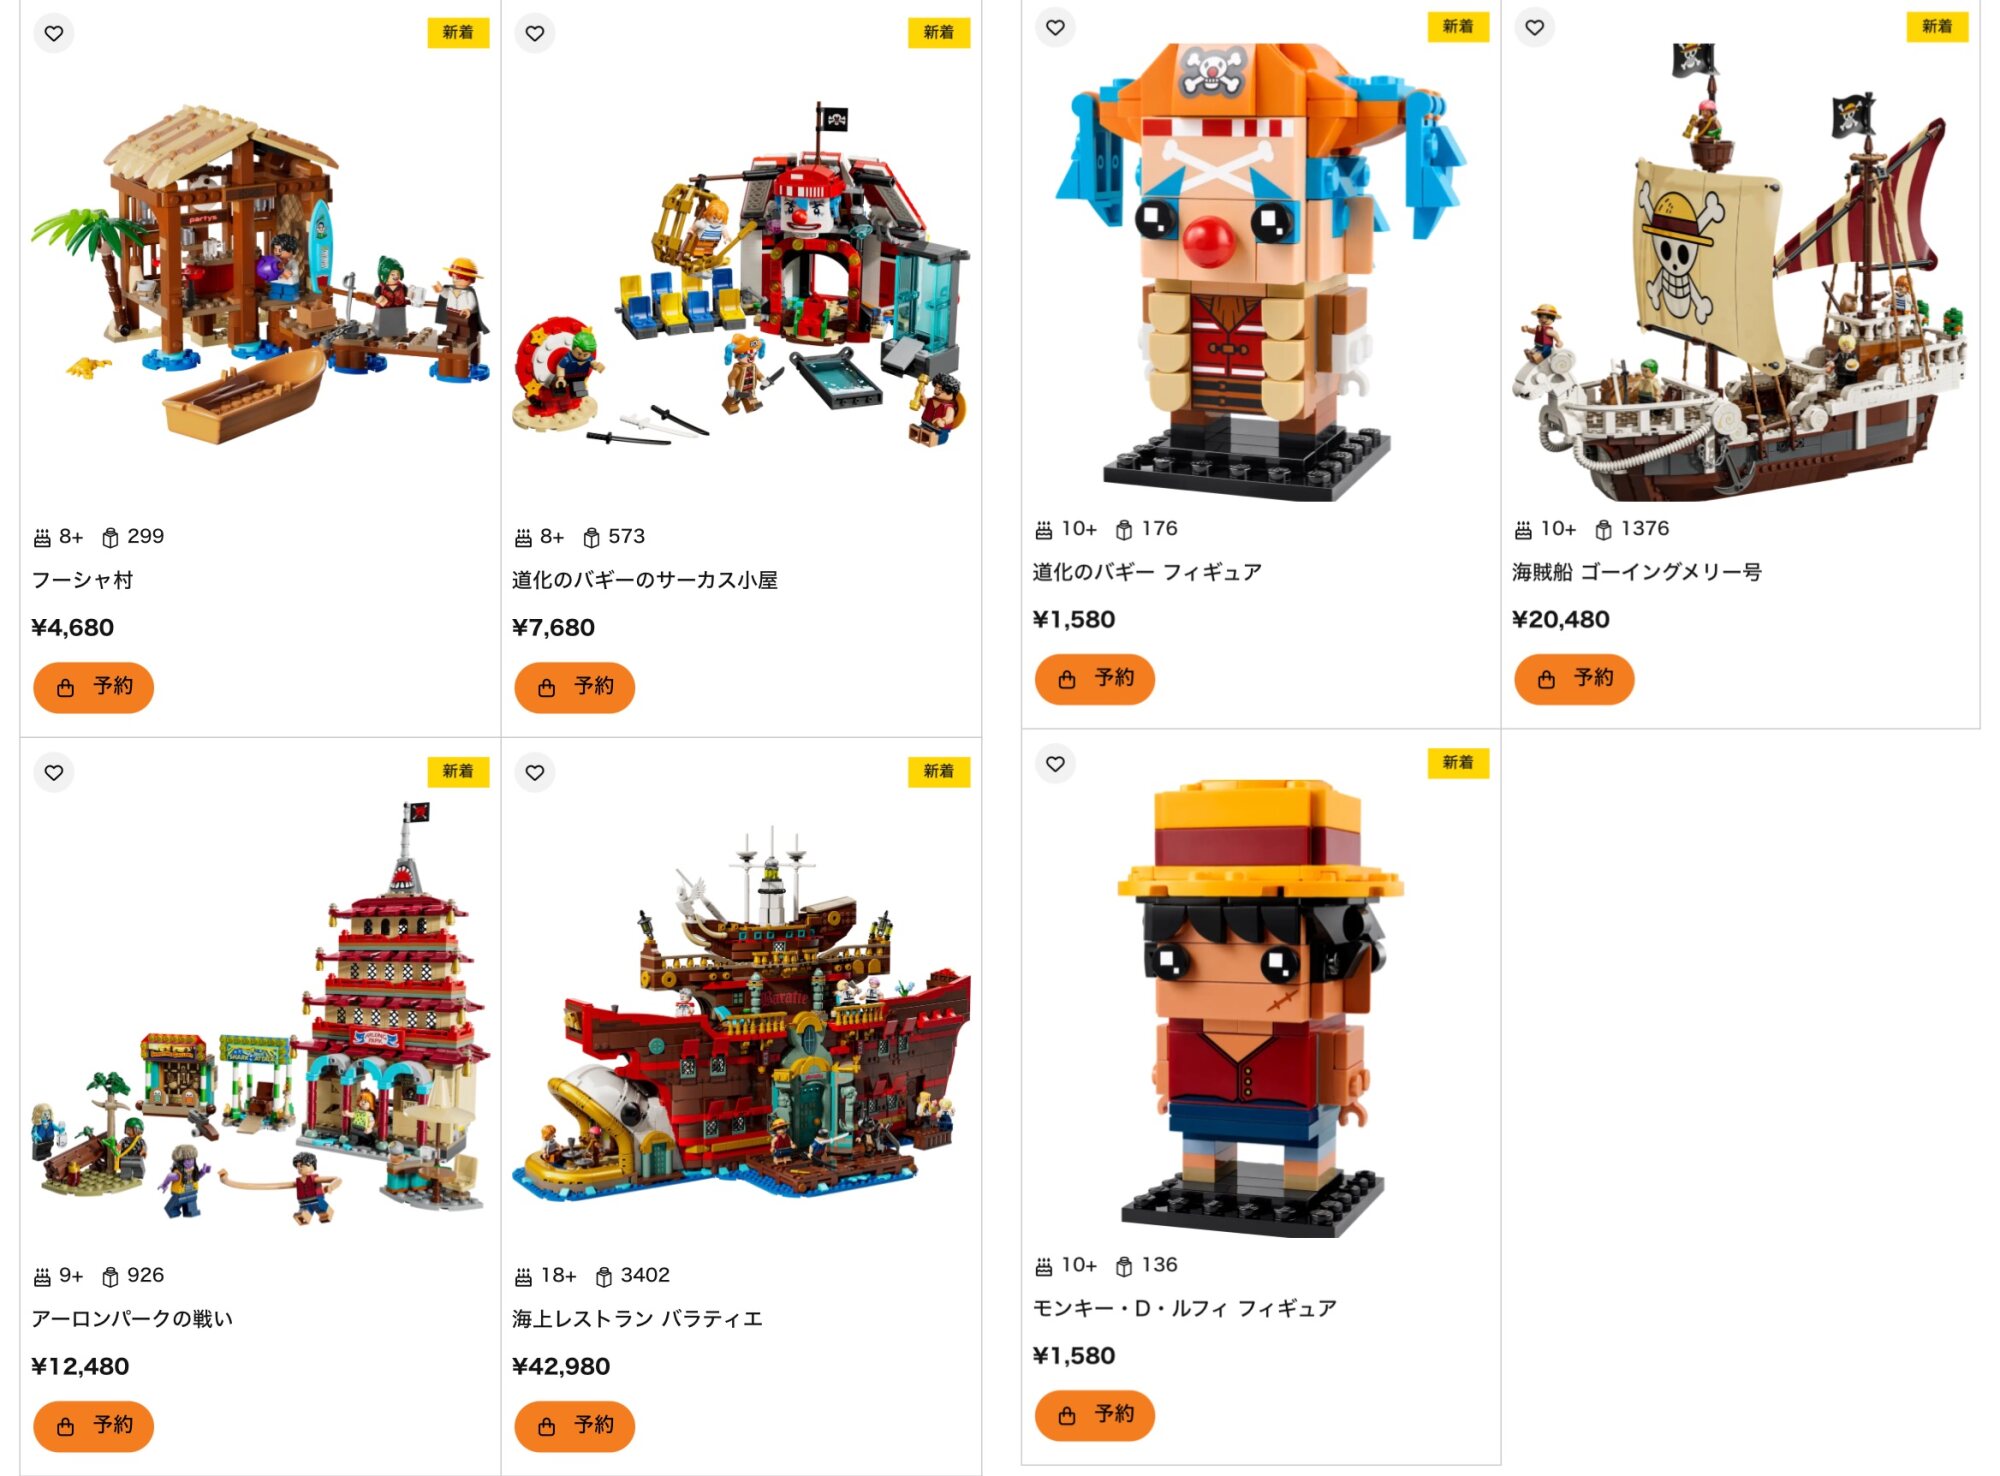This screenshot has height=1476, width=2000.
Task: Click 予約 button under アーロンパークの戦い
Action: coord(93,1426)
